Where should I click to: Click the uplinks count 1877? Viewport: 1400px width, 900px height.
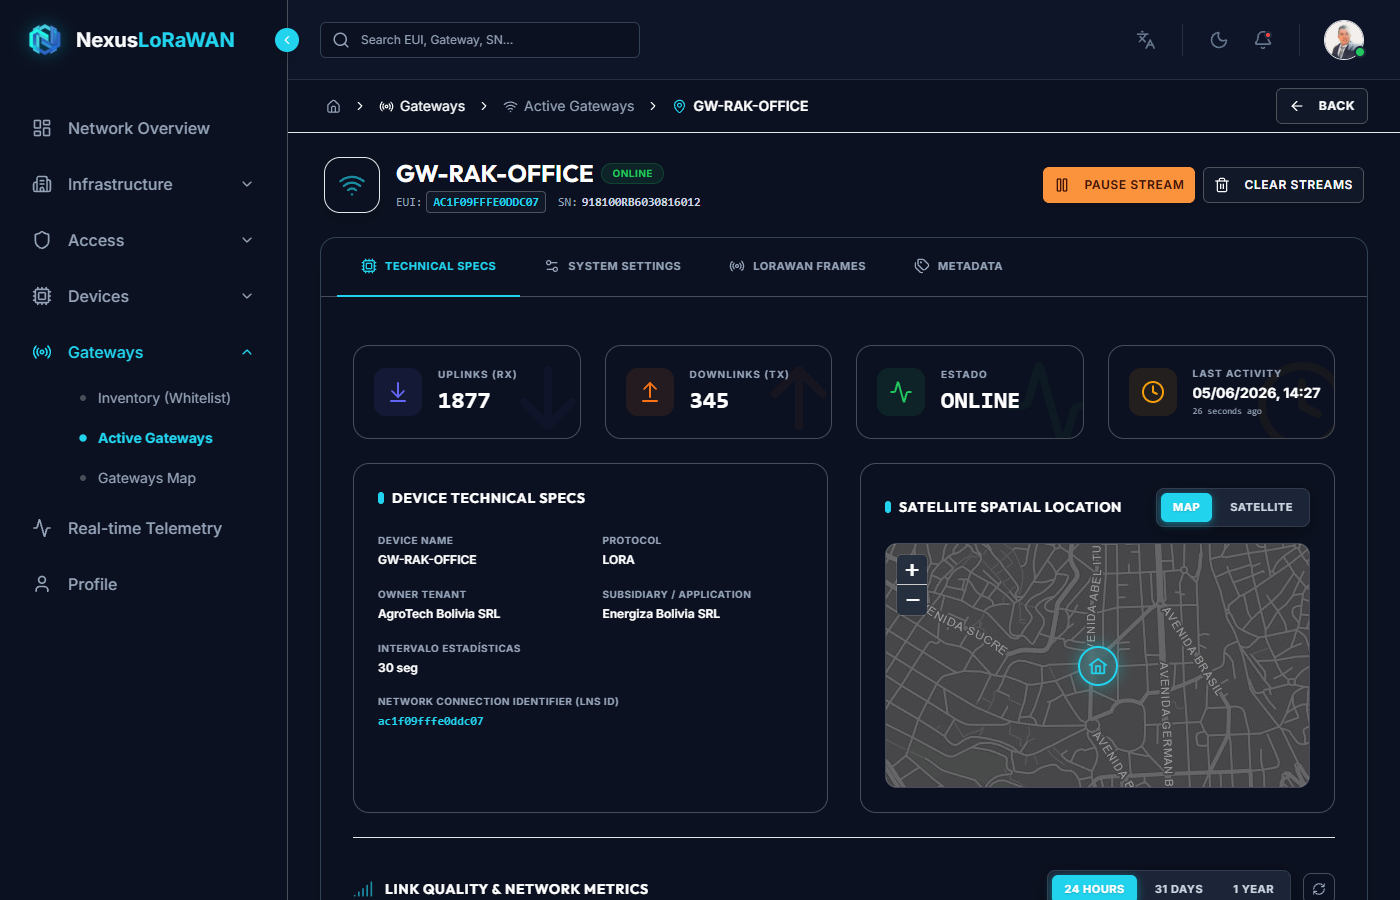pos(464,401)
